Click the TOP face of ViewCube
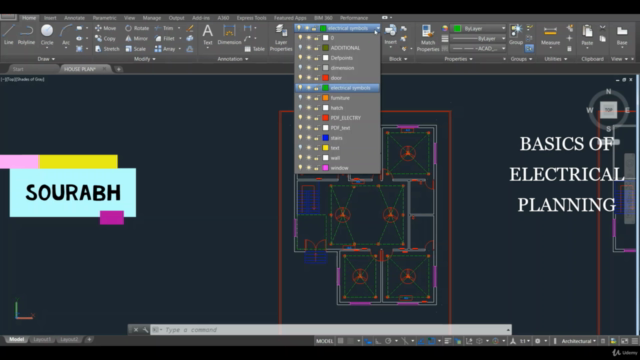This screenshot has width=640, height=360. pyautogui.click(x=608, y=110)
